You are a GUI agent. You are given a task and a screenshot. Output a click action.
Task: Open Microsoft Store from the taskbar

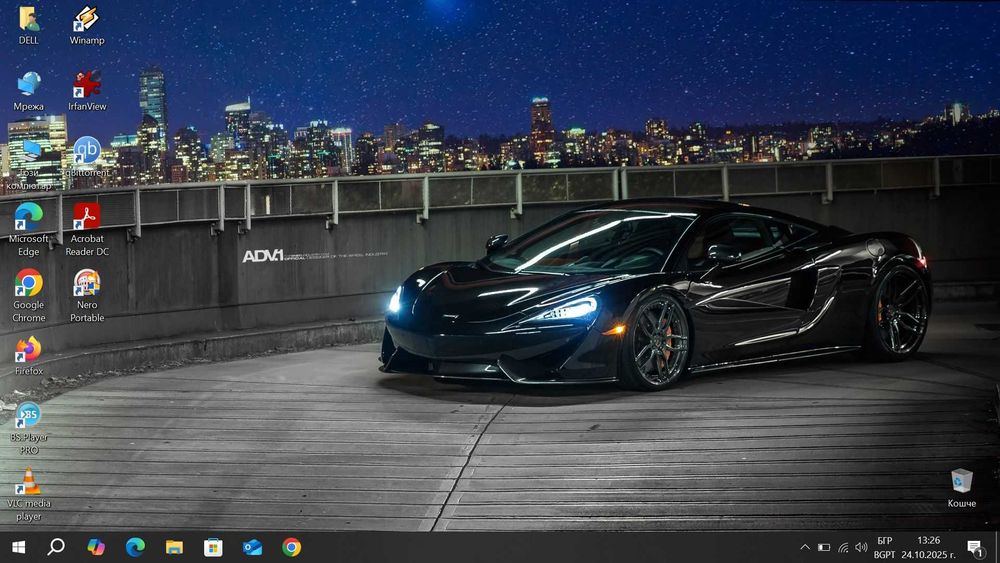pyautogui.click(x=213, y=547)
